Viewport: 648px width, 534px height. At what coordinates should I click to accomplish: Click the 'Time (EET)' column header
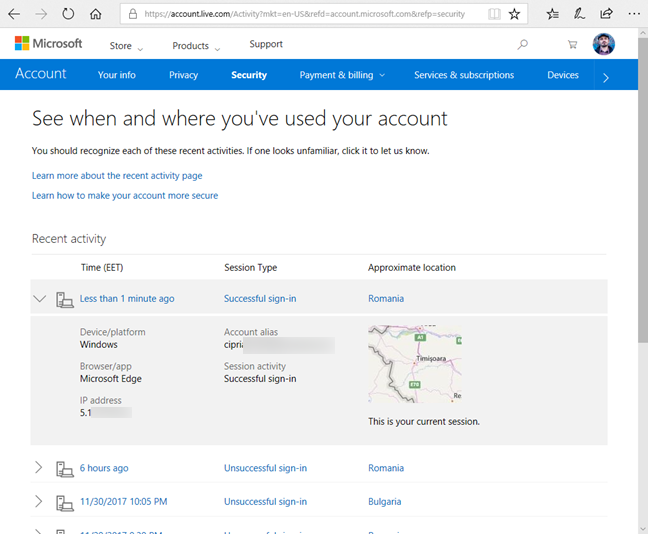[x=102, y=267]
